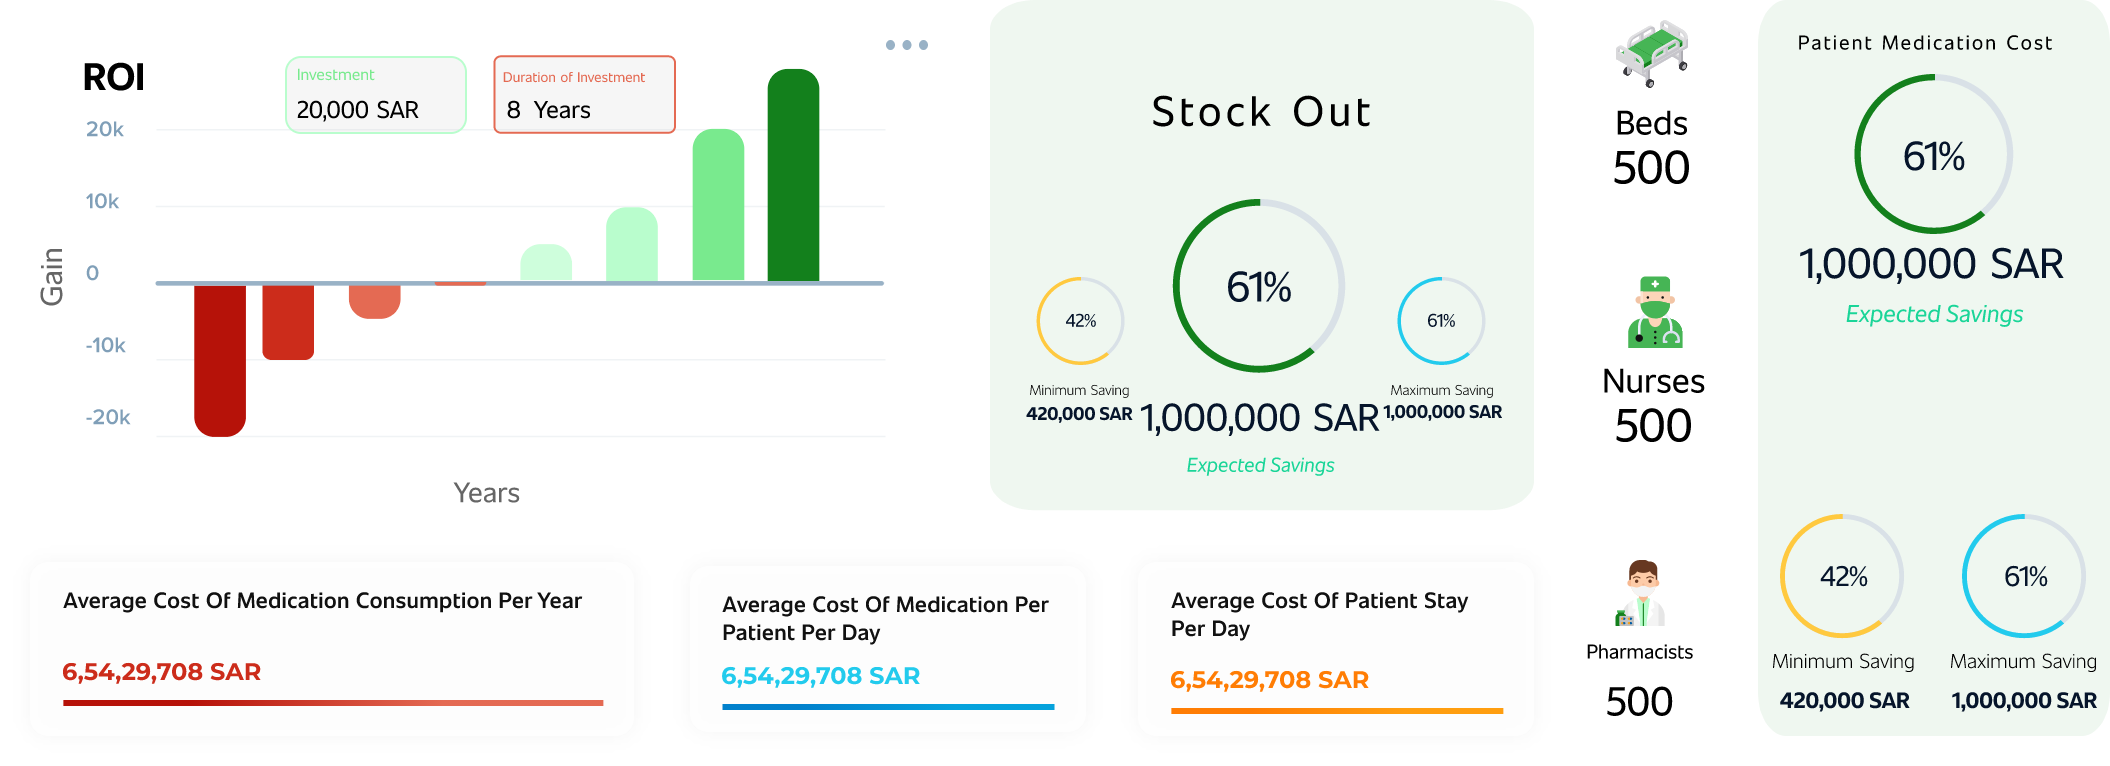
Task: Open the ROI card three-dot menu
Action: [906, 45]
